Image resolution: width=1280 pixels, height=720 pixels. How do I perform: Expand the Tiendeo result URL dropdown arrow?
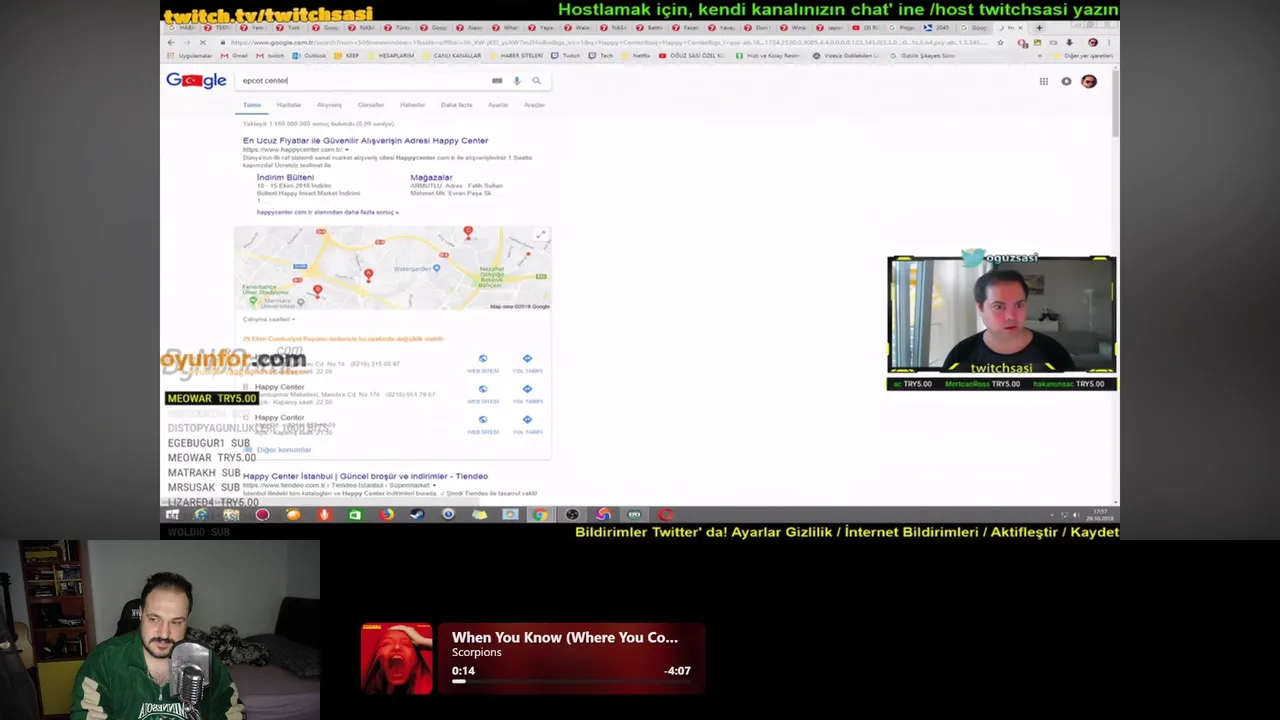pos(435,485)
